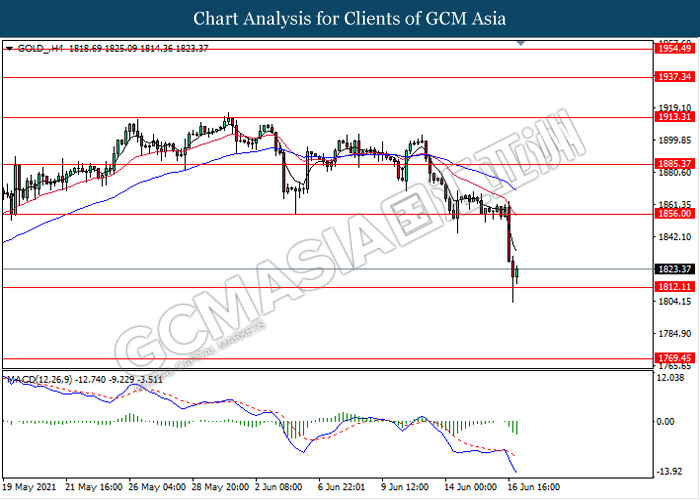
Task: Click the latest green candlestick on chart
Action: (517, 273)
